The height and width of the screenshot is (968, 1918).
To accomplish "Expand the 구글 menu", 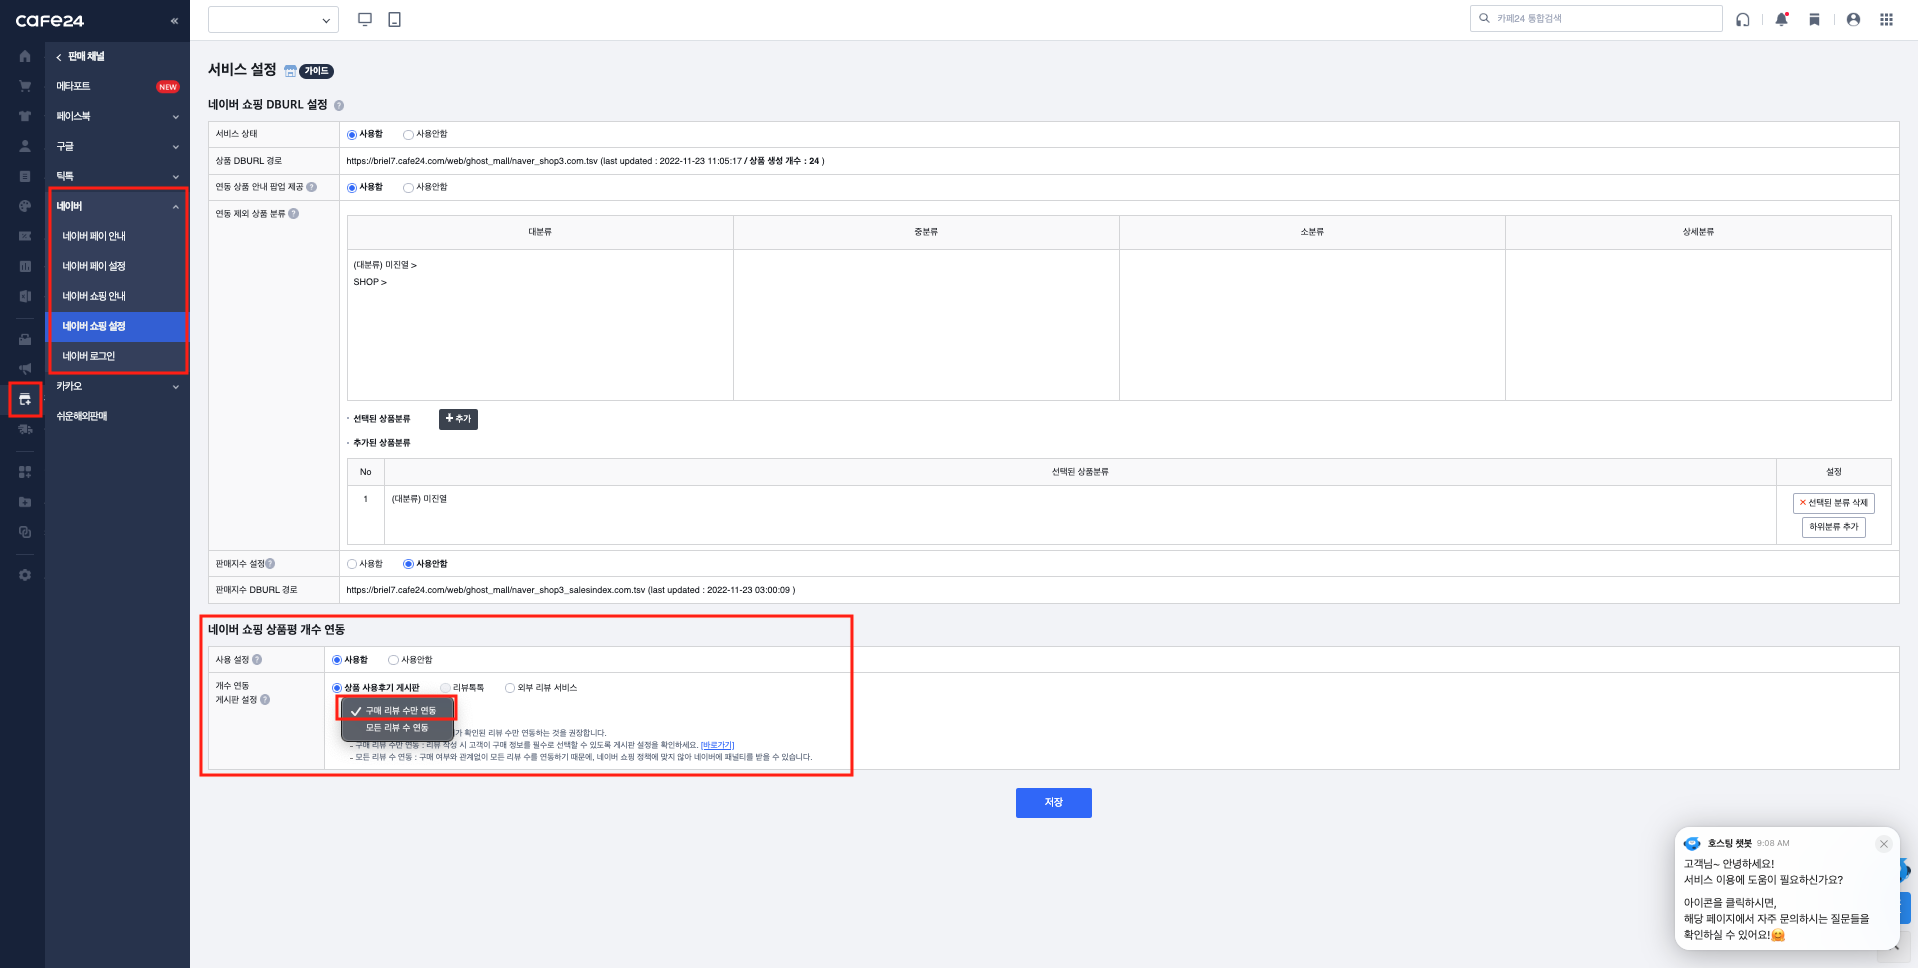I will point(117,146).
